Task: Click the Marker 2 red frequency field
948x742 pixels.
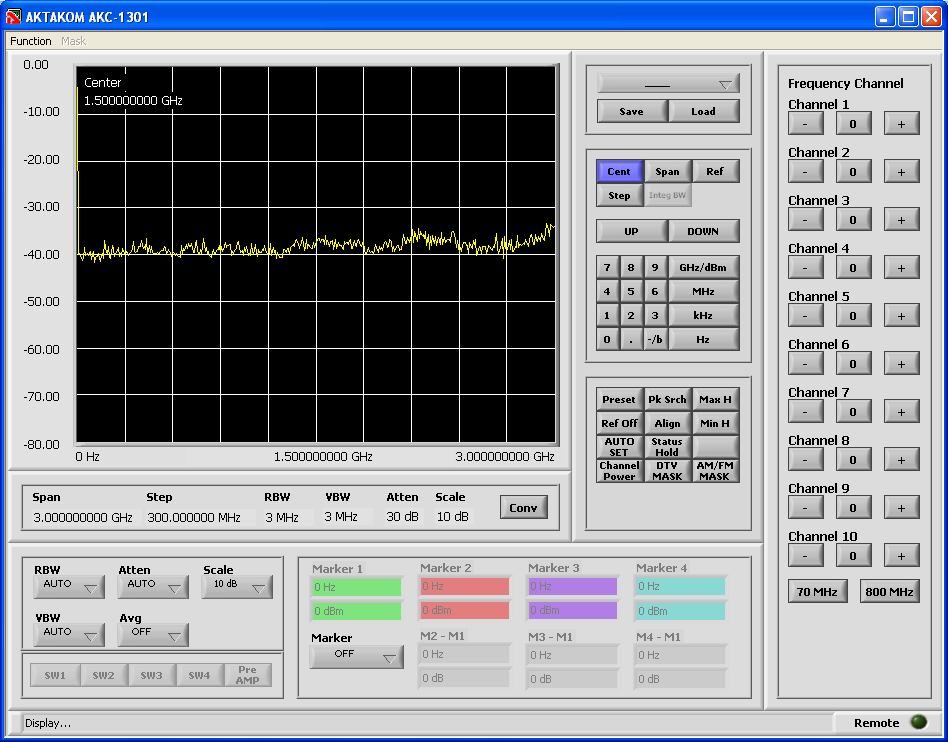Action: pos(464,586)
